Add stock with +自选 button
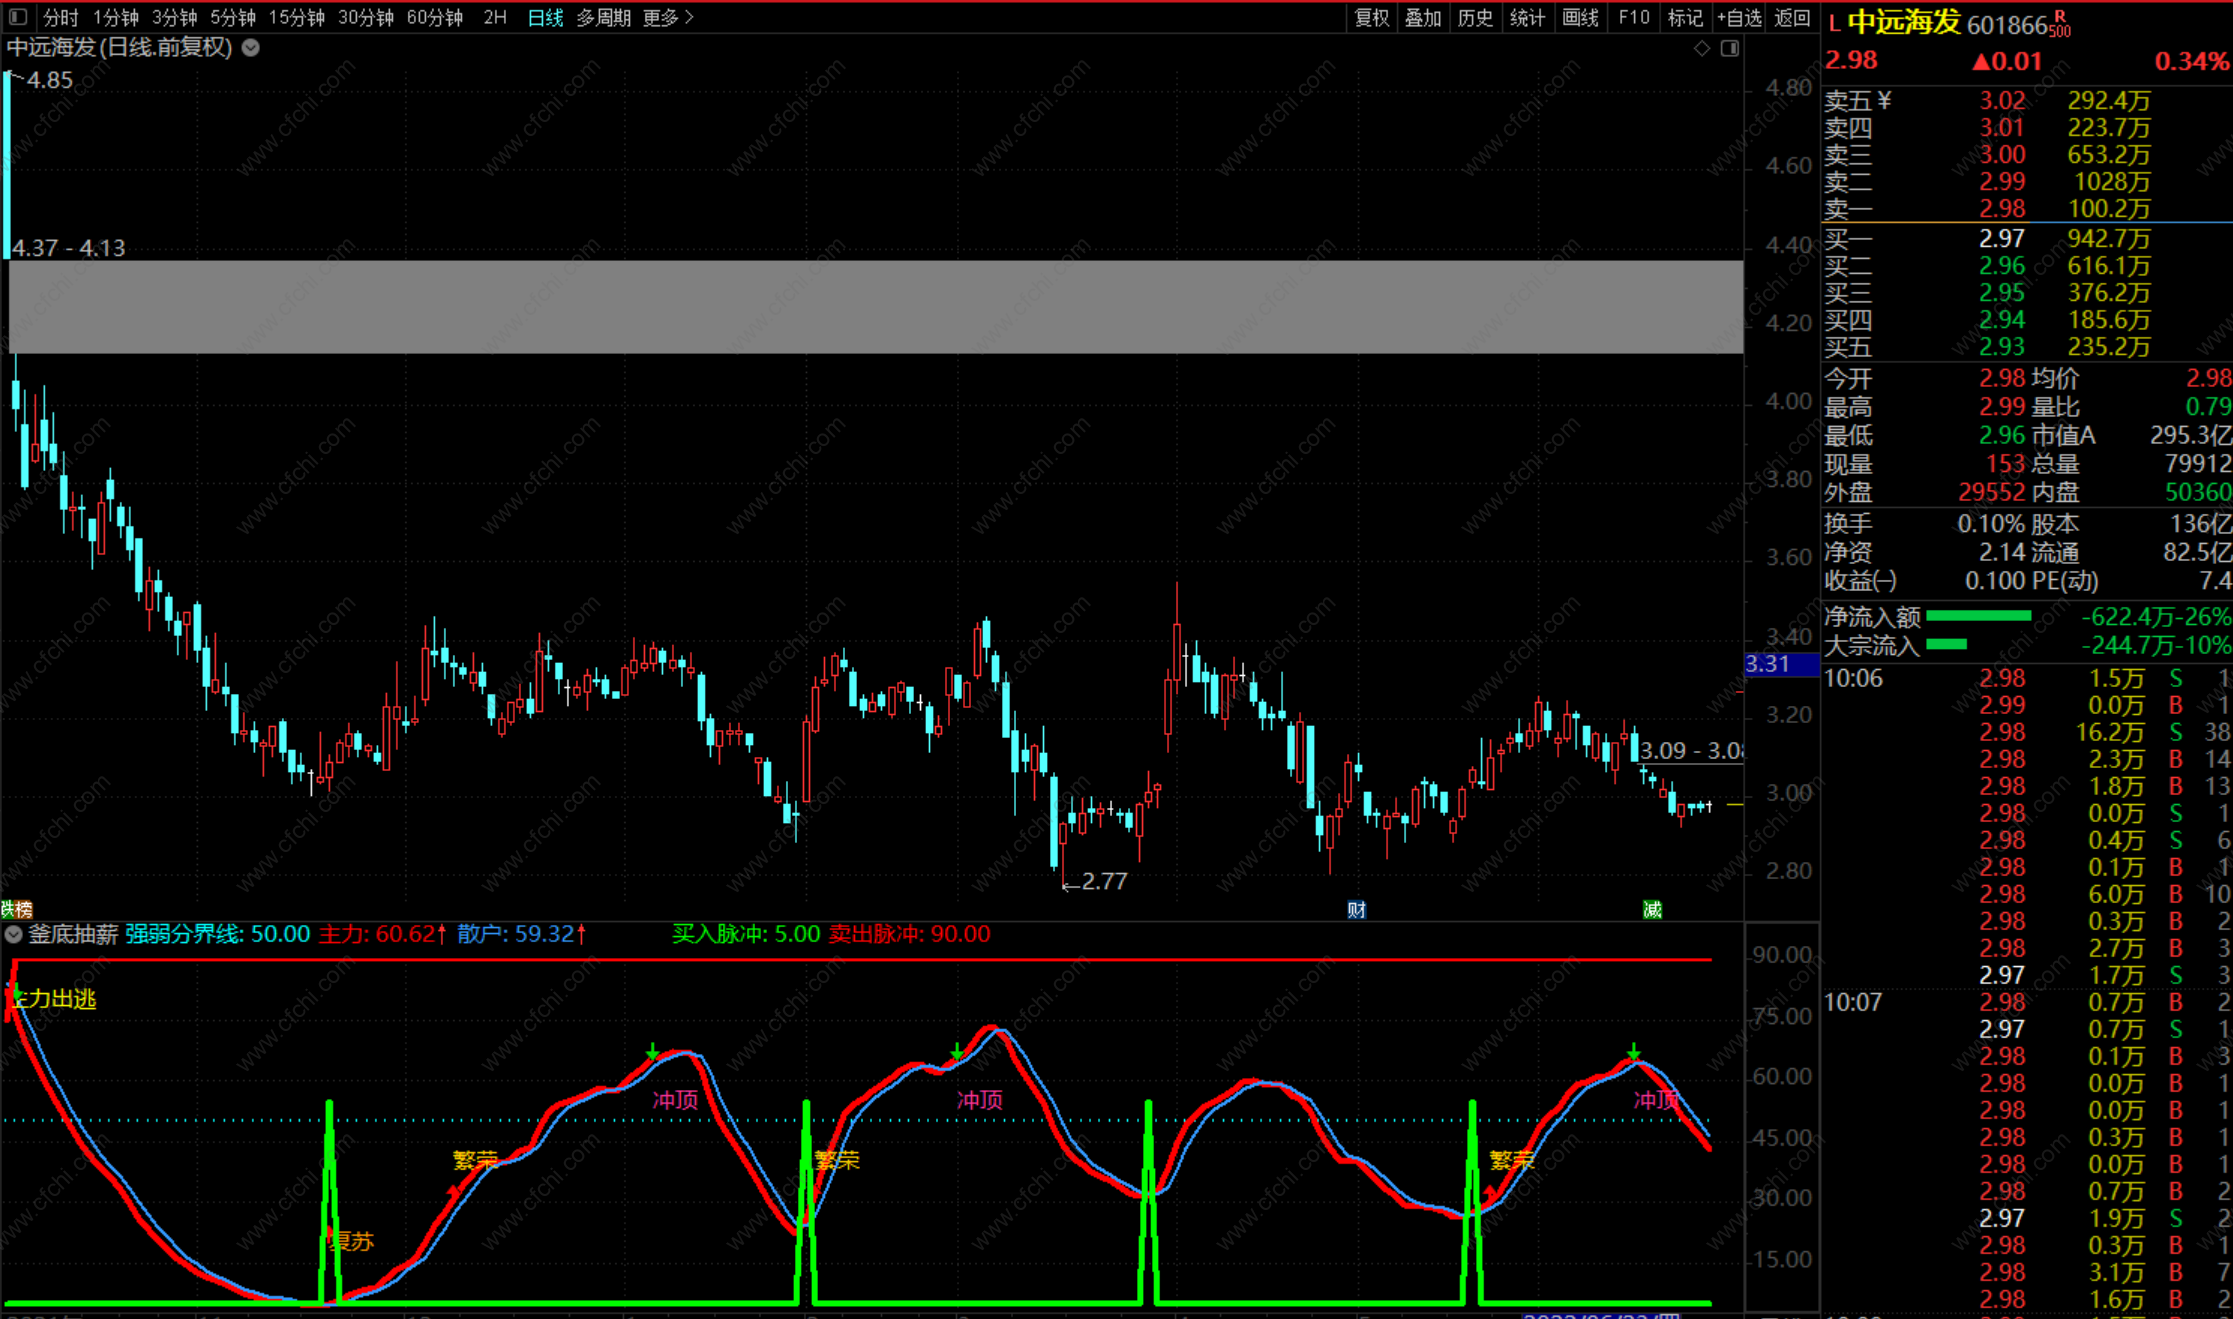Screen dimensions: 2233x1319 (x=1738, y=17)
